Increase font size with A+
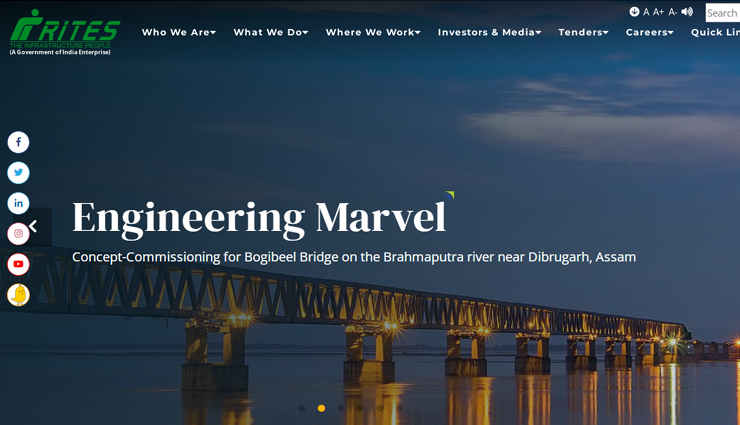Screen dimensions: 740x425 click(658, 12)
